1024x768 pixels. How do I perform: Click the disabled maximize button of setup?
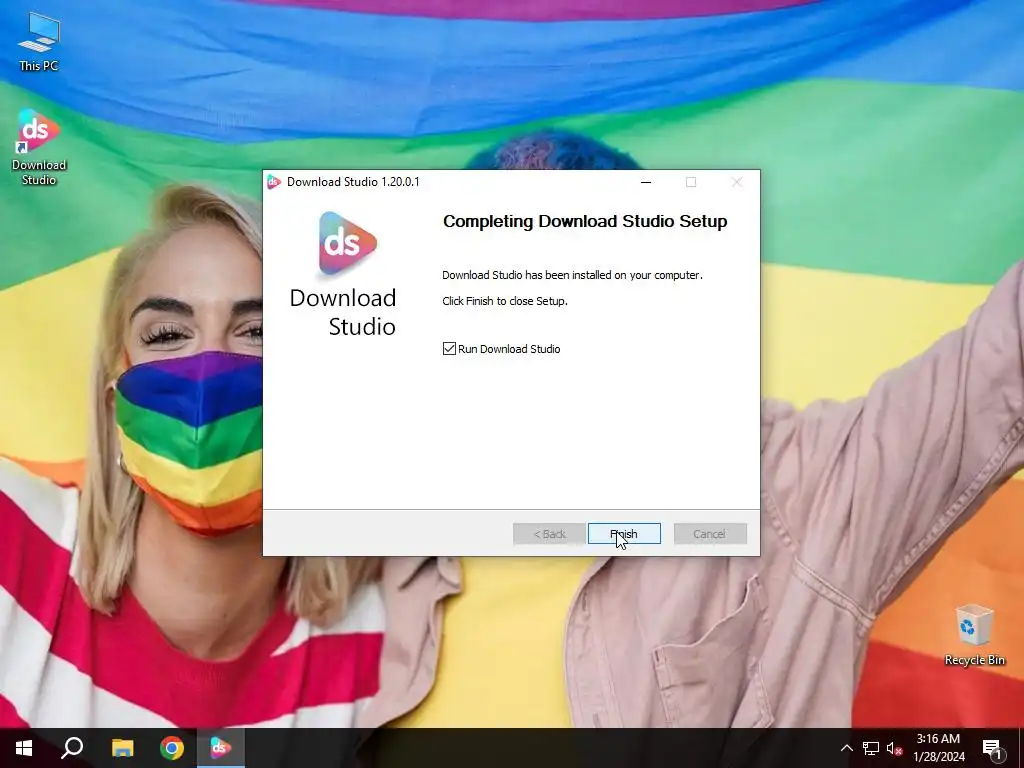691,182
